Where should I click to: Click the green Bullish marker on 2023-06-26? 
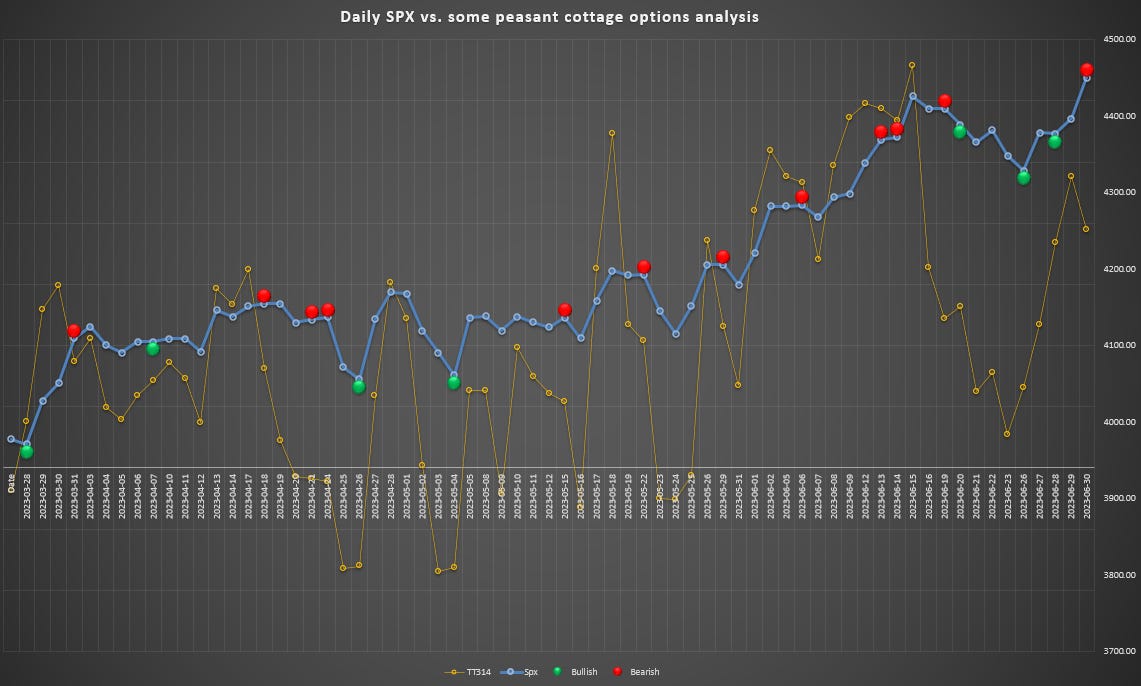pyautogui.click(x=1024, y=178)
